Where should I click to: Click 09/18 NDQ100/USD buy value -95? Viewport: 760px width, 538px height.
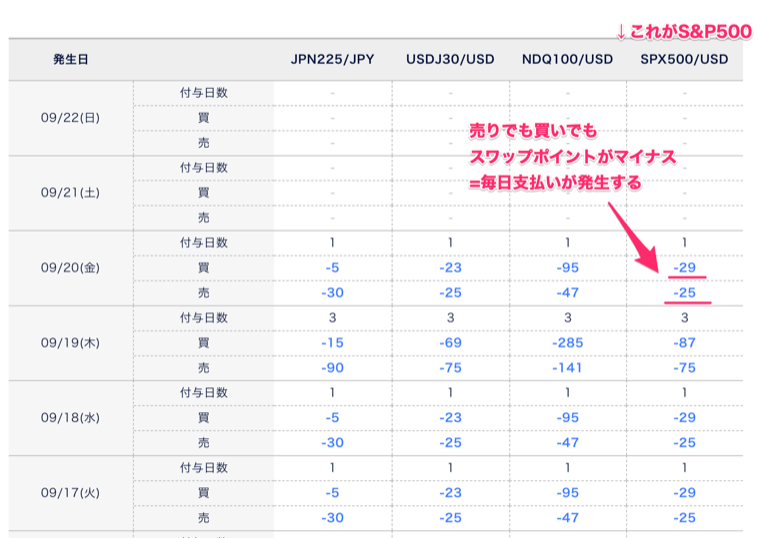(x=568, y=418)
